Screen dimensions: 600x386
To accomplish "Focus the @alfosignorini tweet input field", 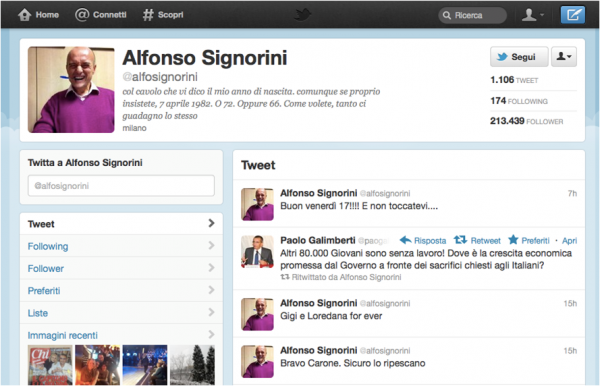I will tap(121, 186).
